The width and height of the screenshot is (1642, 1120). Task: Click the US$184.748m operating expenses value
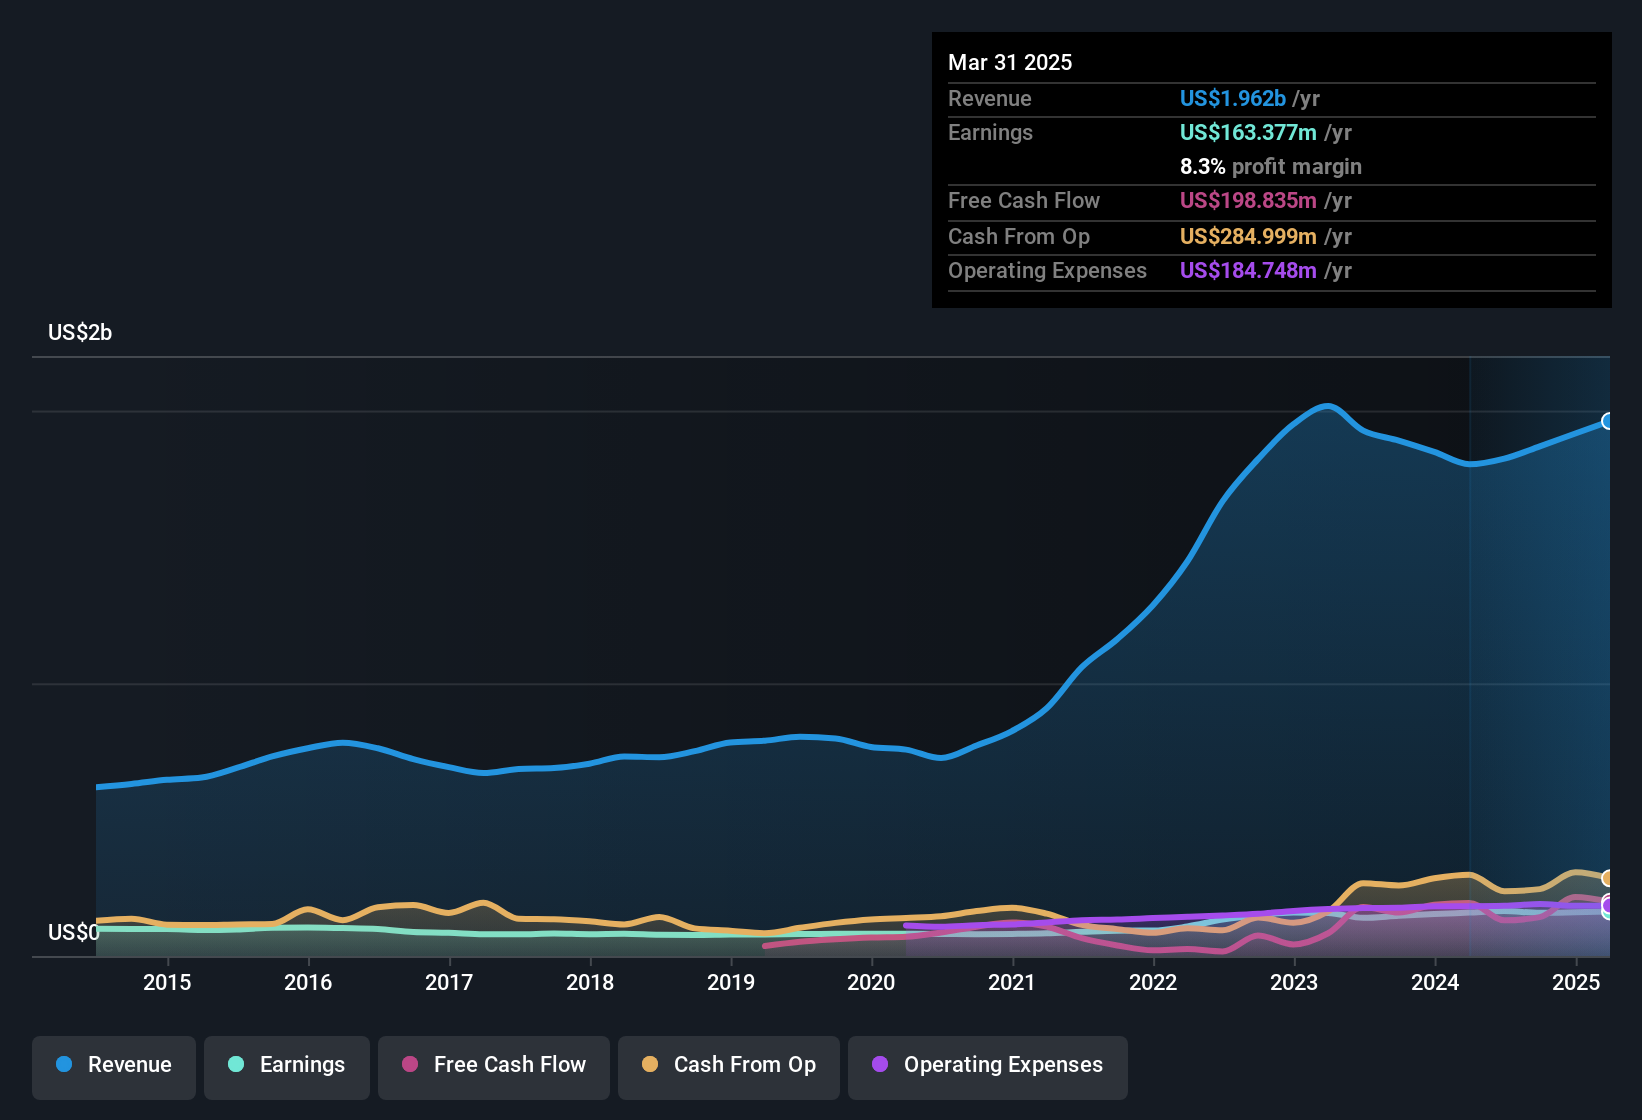pyautogui.click(x=1248, y=271)
